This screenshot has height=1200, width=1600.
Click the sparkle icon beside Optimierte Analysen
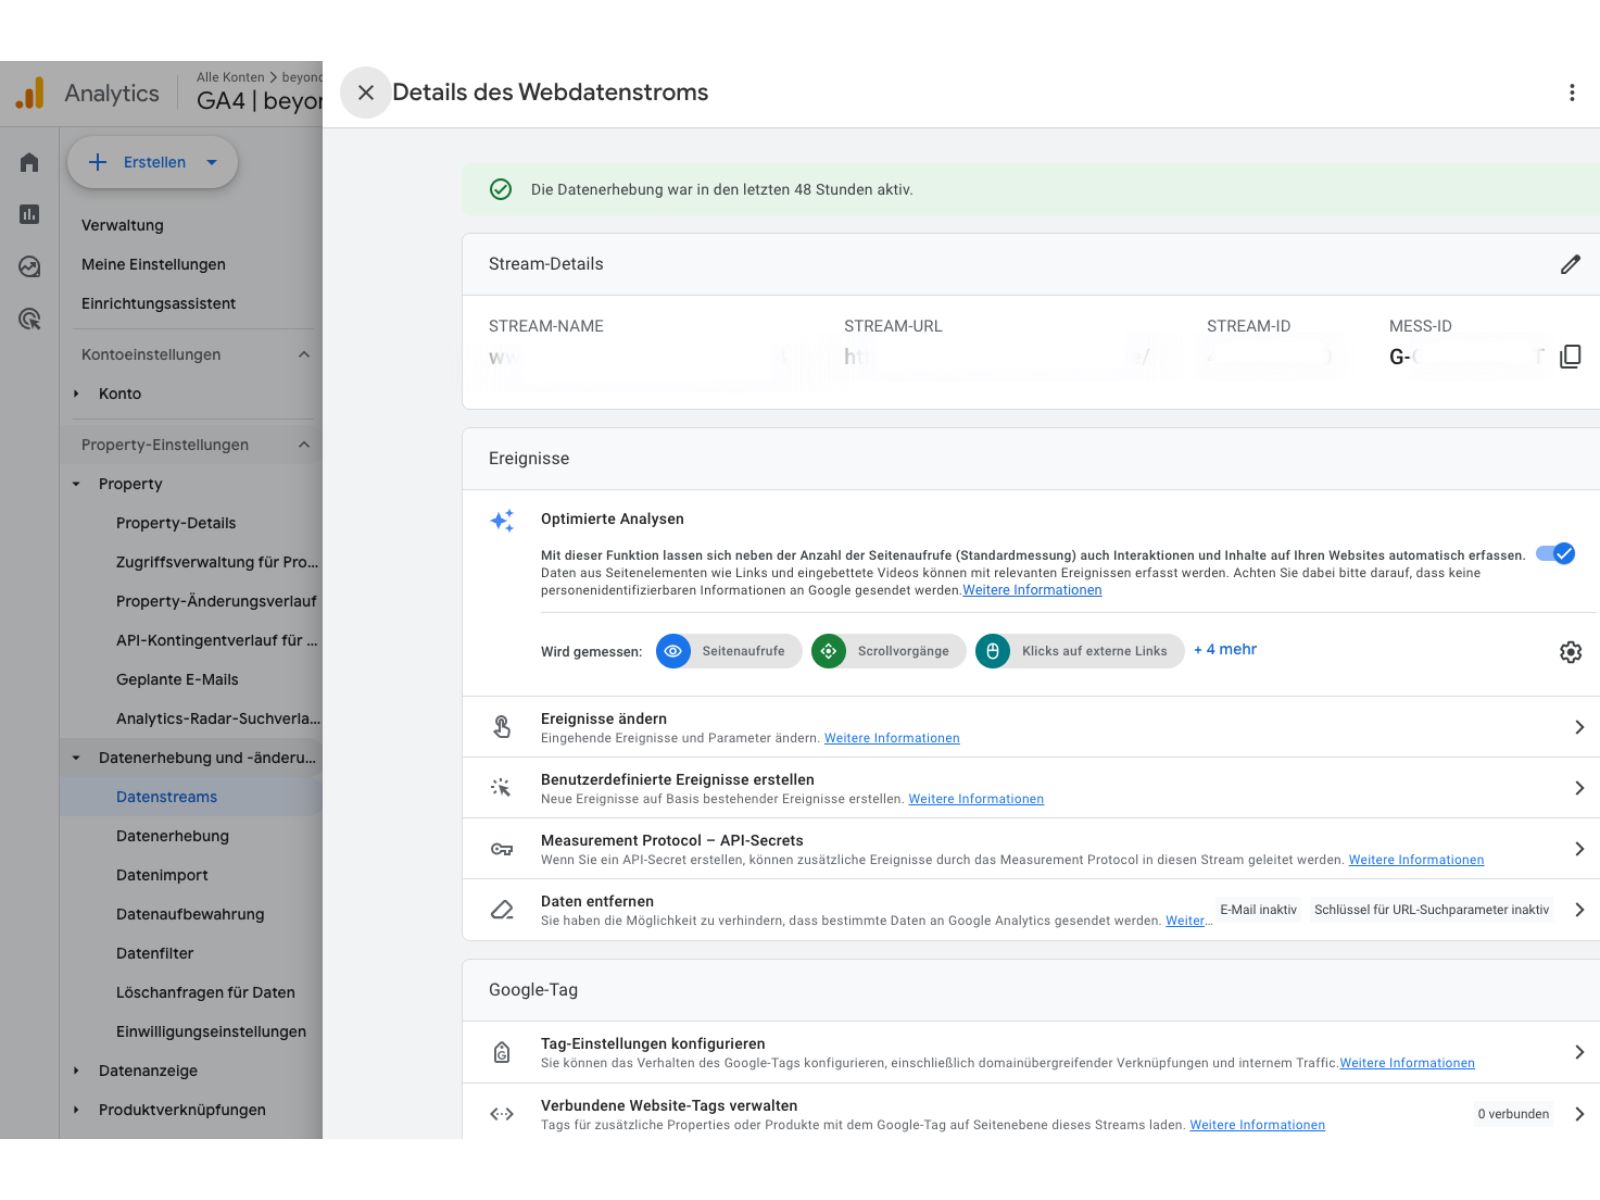502,520
